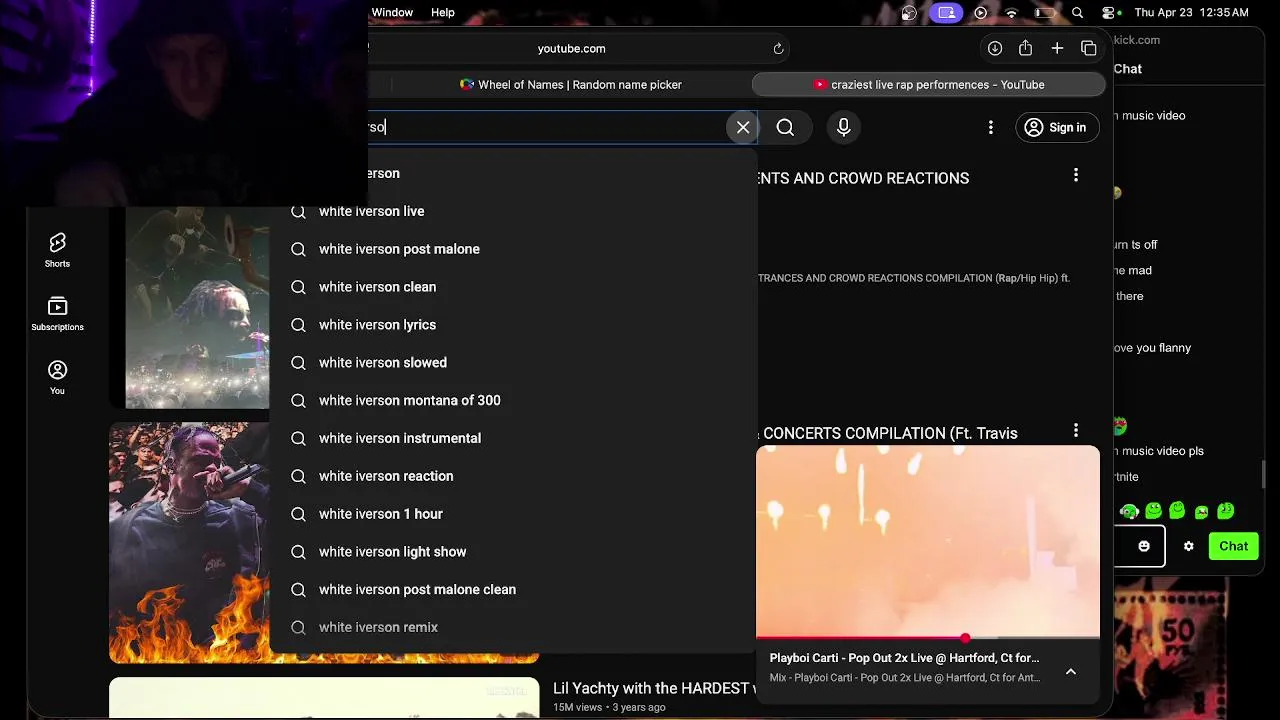Choose suggestion 'white iverson 1 hour'
The width and height of the screenshot is (1280, 720).
(512, 514)
